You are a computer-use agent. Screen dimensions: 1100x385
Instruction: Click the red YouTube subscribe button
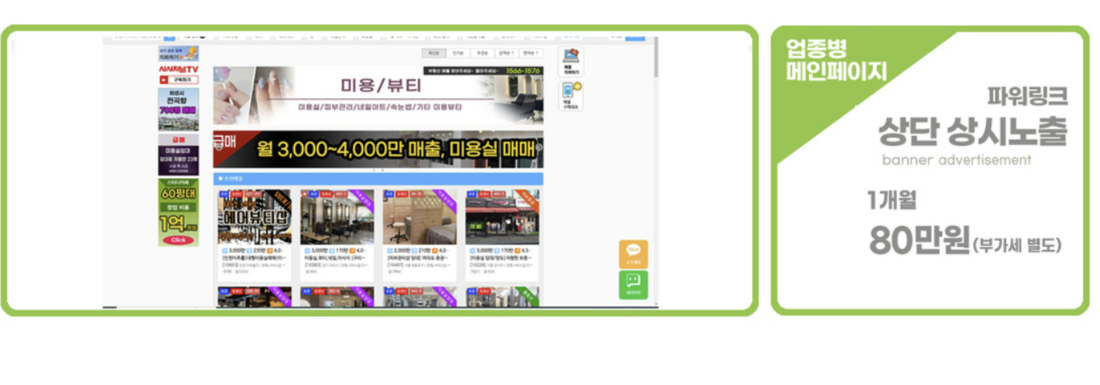178,80
